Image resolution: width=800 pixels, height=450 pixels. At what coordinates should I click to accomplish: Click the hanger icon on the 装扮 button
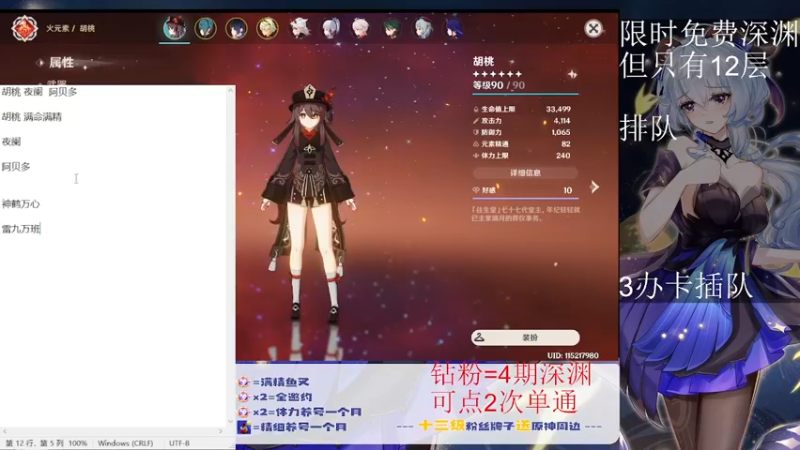tap(479, 337)
